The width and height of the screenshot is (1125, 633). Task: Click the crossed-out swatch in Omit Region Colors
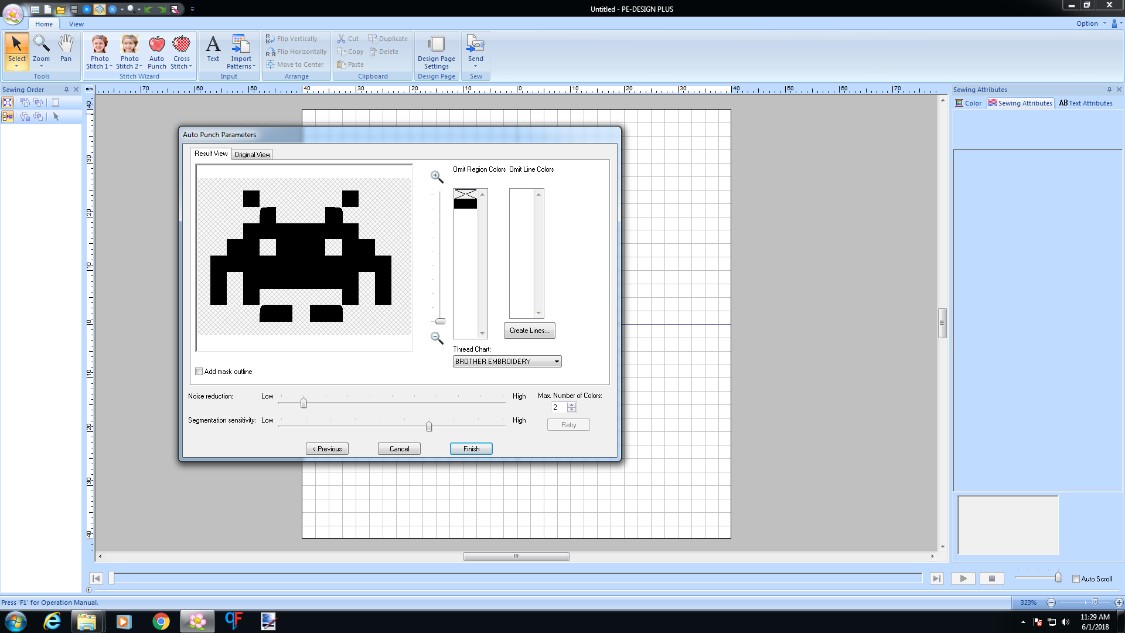(x=465, y=194)
